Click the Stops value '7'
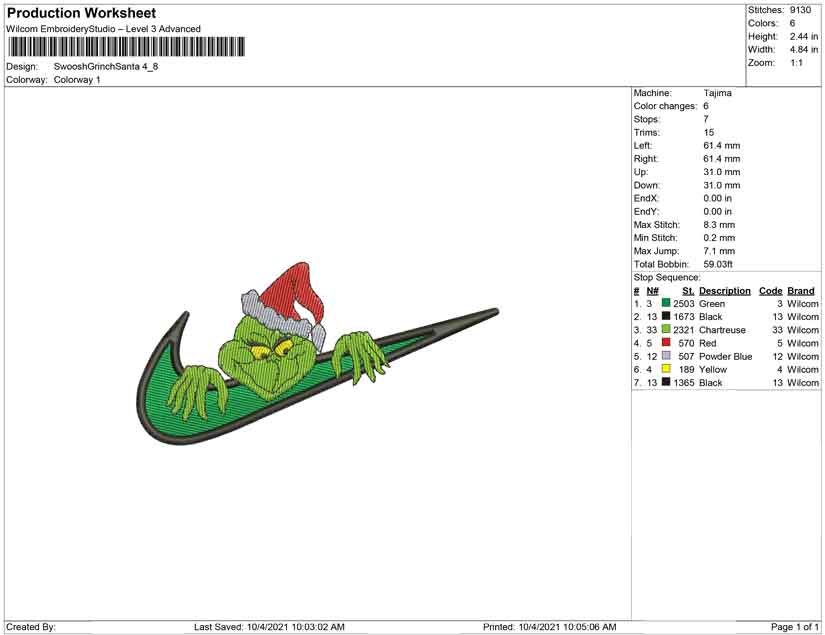The image size is (825, 635). 706,119
